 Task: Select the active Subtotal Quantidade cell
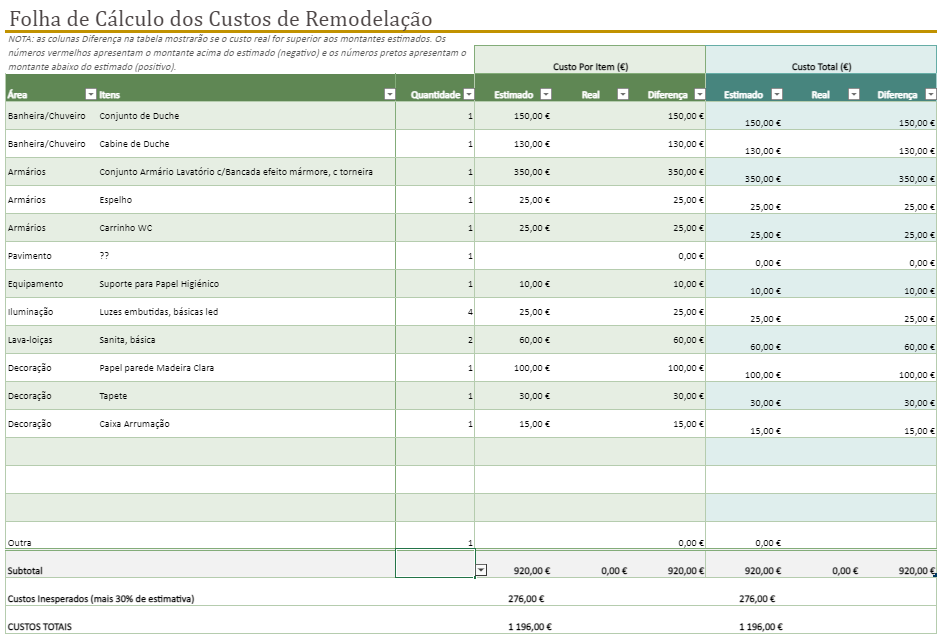[x=435, y=564]
